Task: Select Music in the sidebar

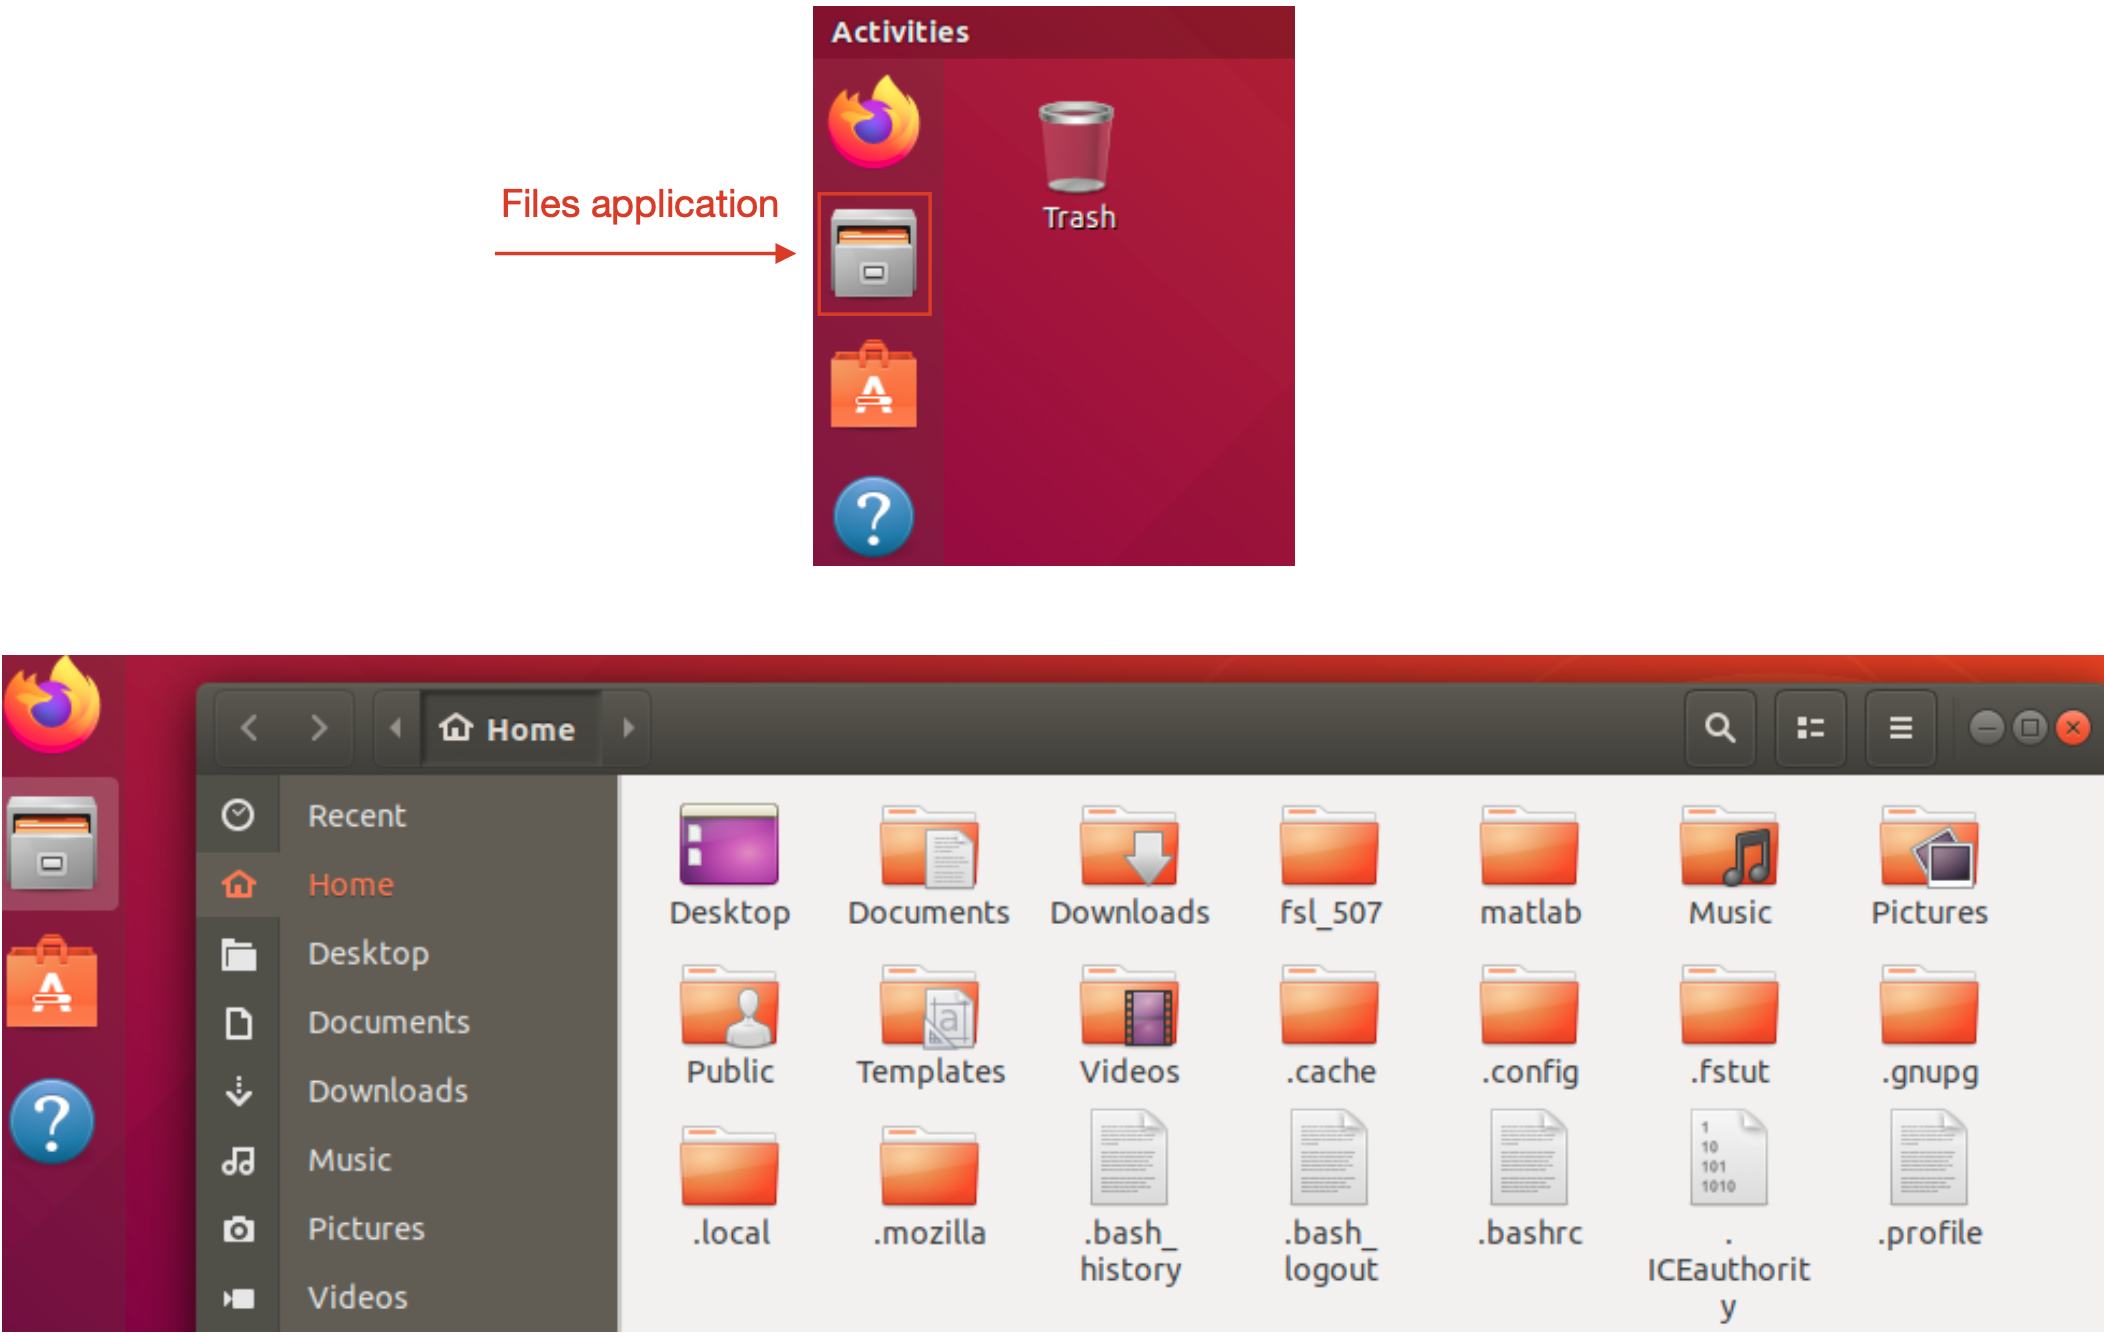Action: coord(349,1159)
